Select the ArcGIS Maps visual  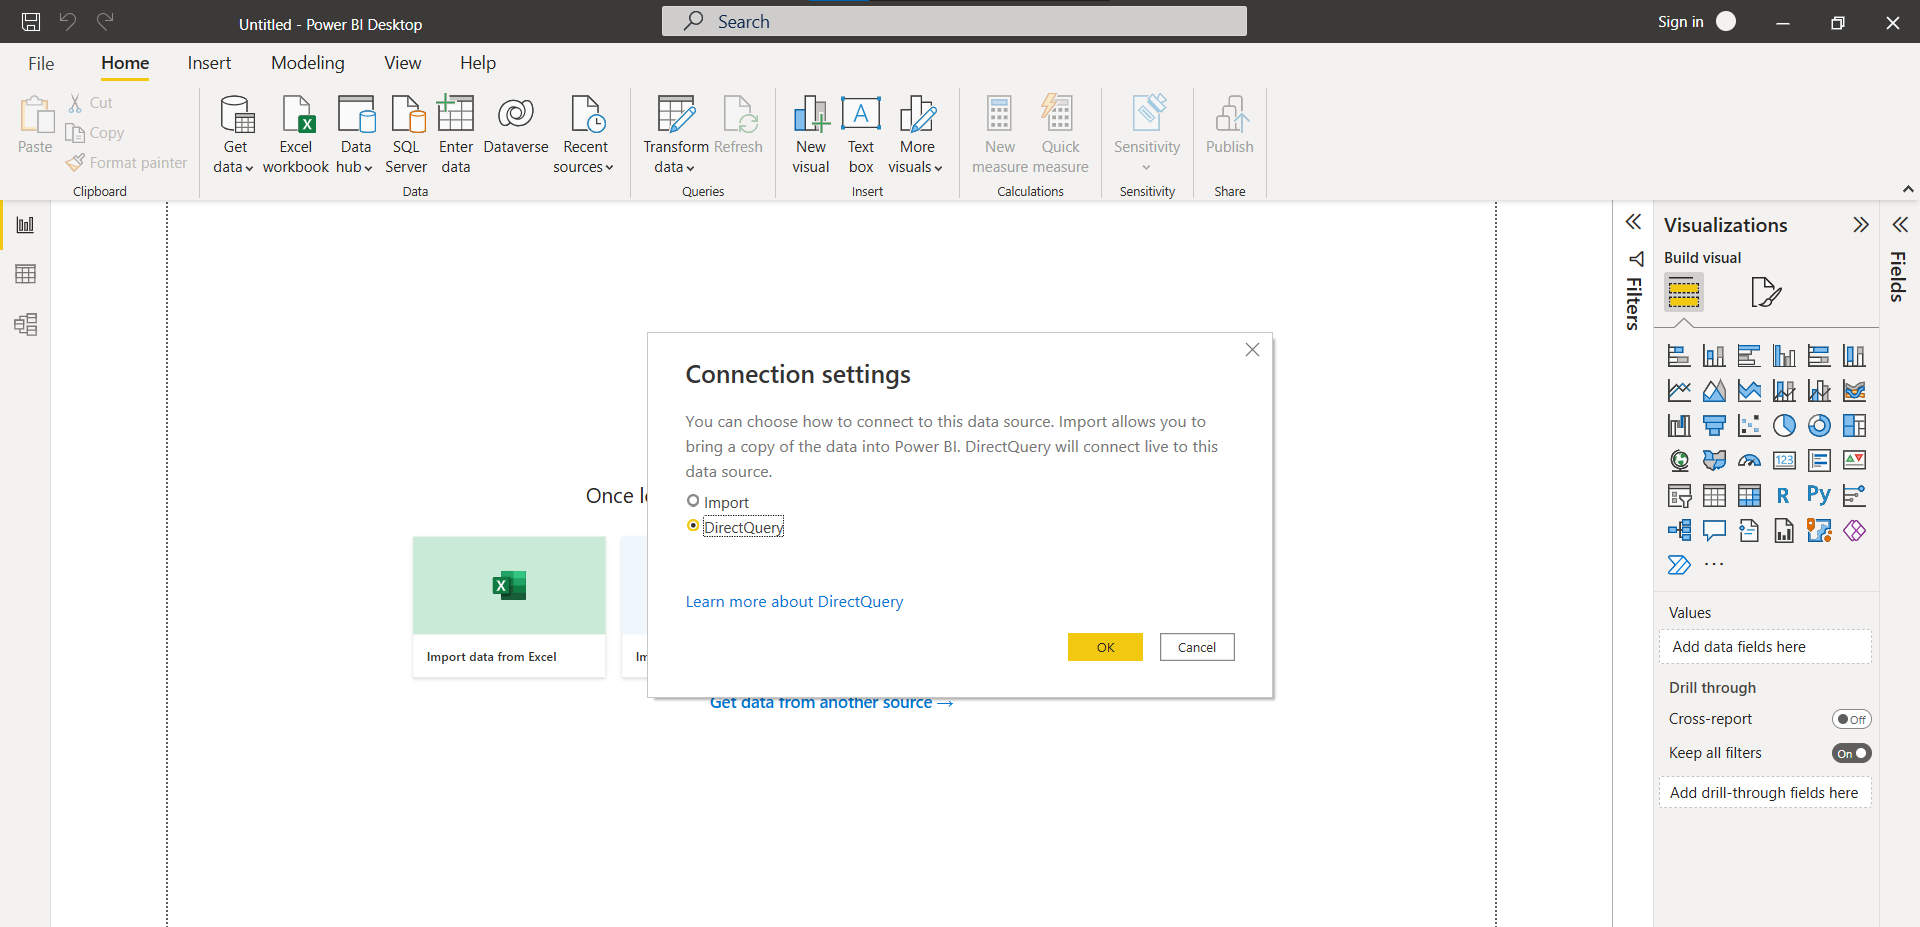1819,531
